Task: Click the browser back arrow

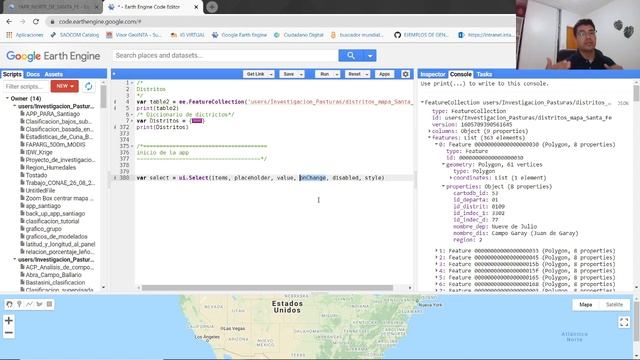Action: 9,22
